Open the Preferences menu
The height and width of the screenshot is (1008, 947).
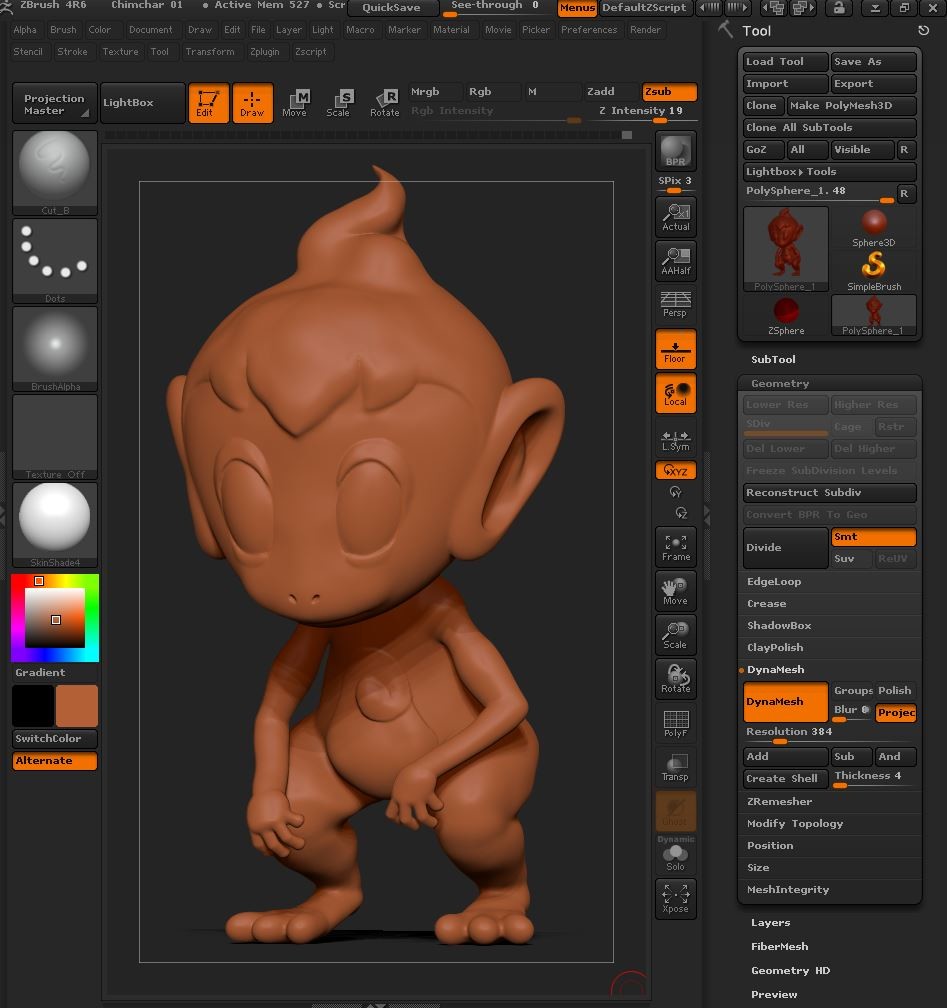pos(589,30)
